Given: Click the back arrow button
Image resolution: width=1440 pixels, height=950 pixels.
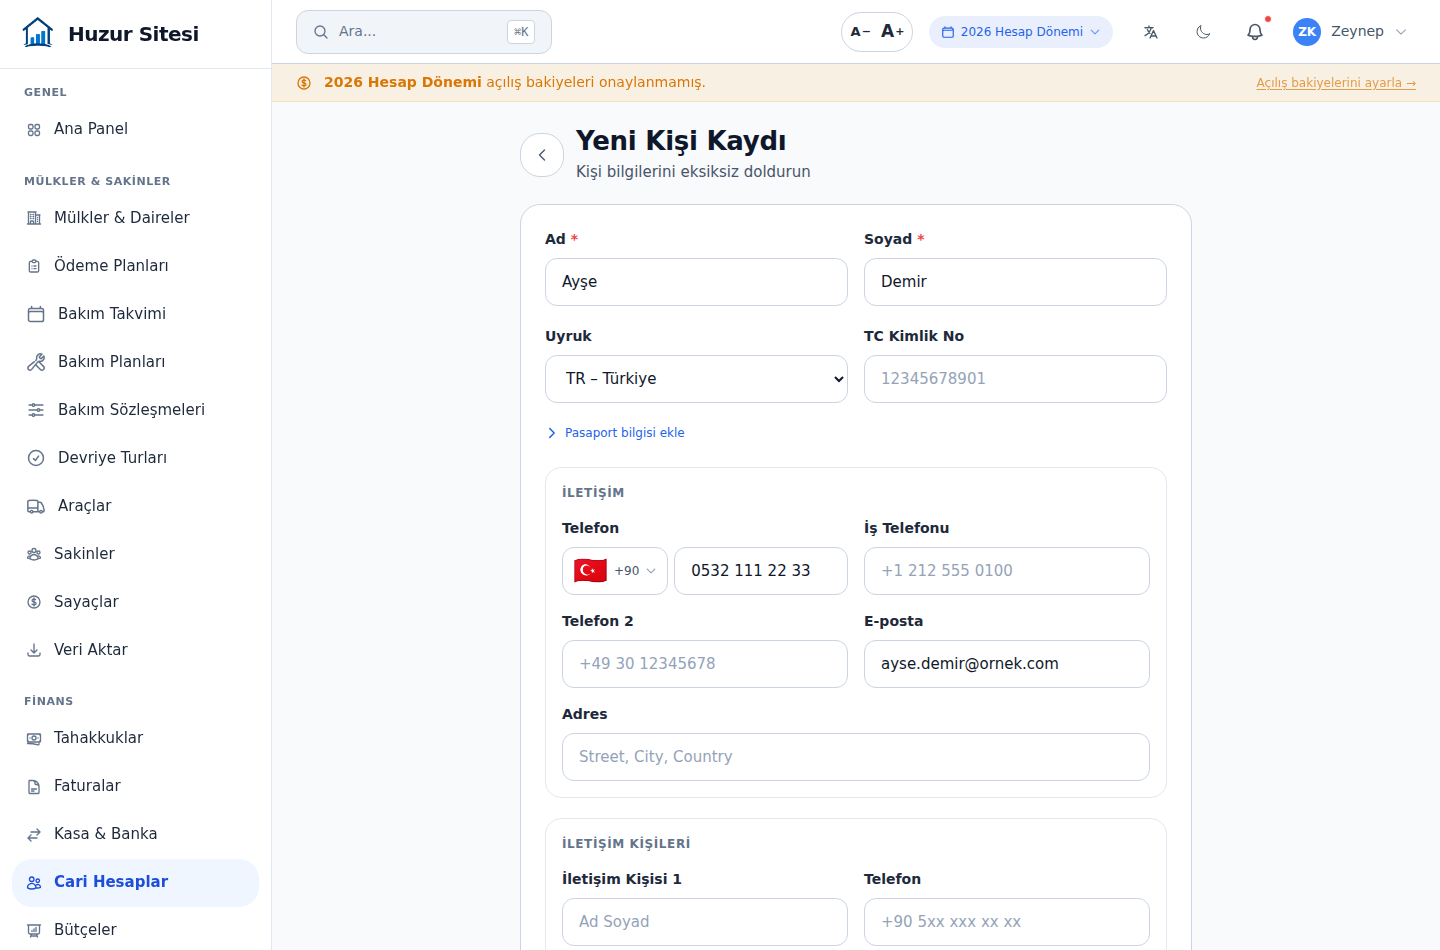Looking at the screenshot, I should [x=542, y=155].
